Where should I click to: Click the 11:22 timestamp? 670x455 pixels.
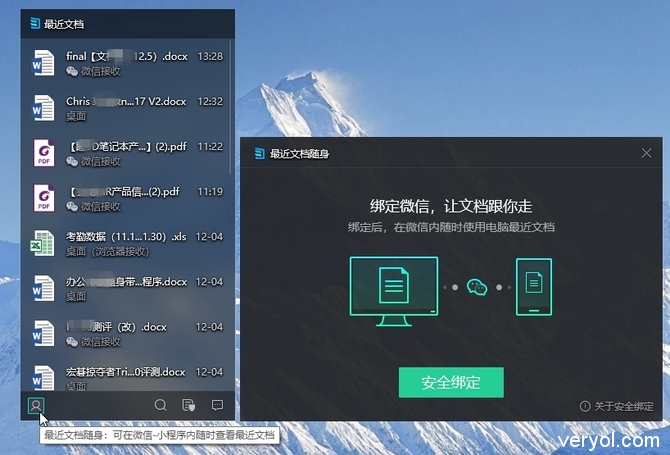[210, 147]
